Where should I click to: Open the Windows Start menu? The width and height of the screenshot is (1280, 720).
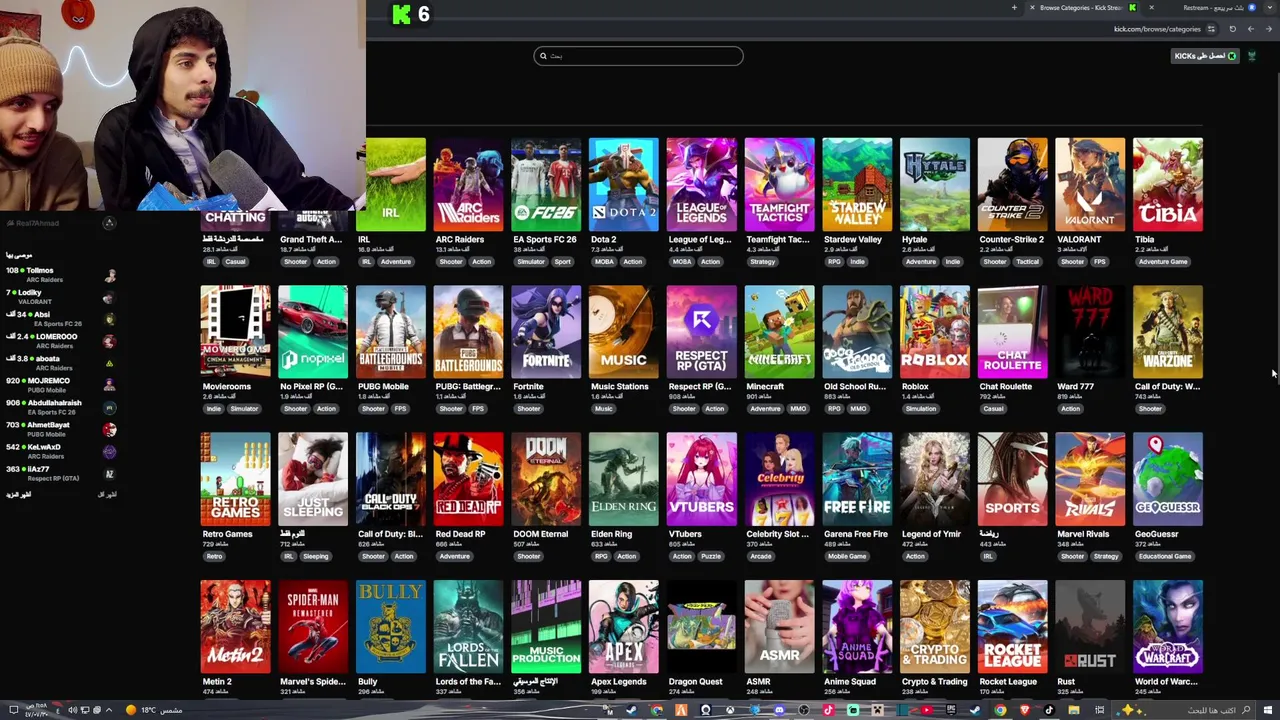click(1268, 710)
